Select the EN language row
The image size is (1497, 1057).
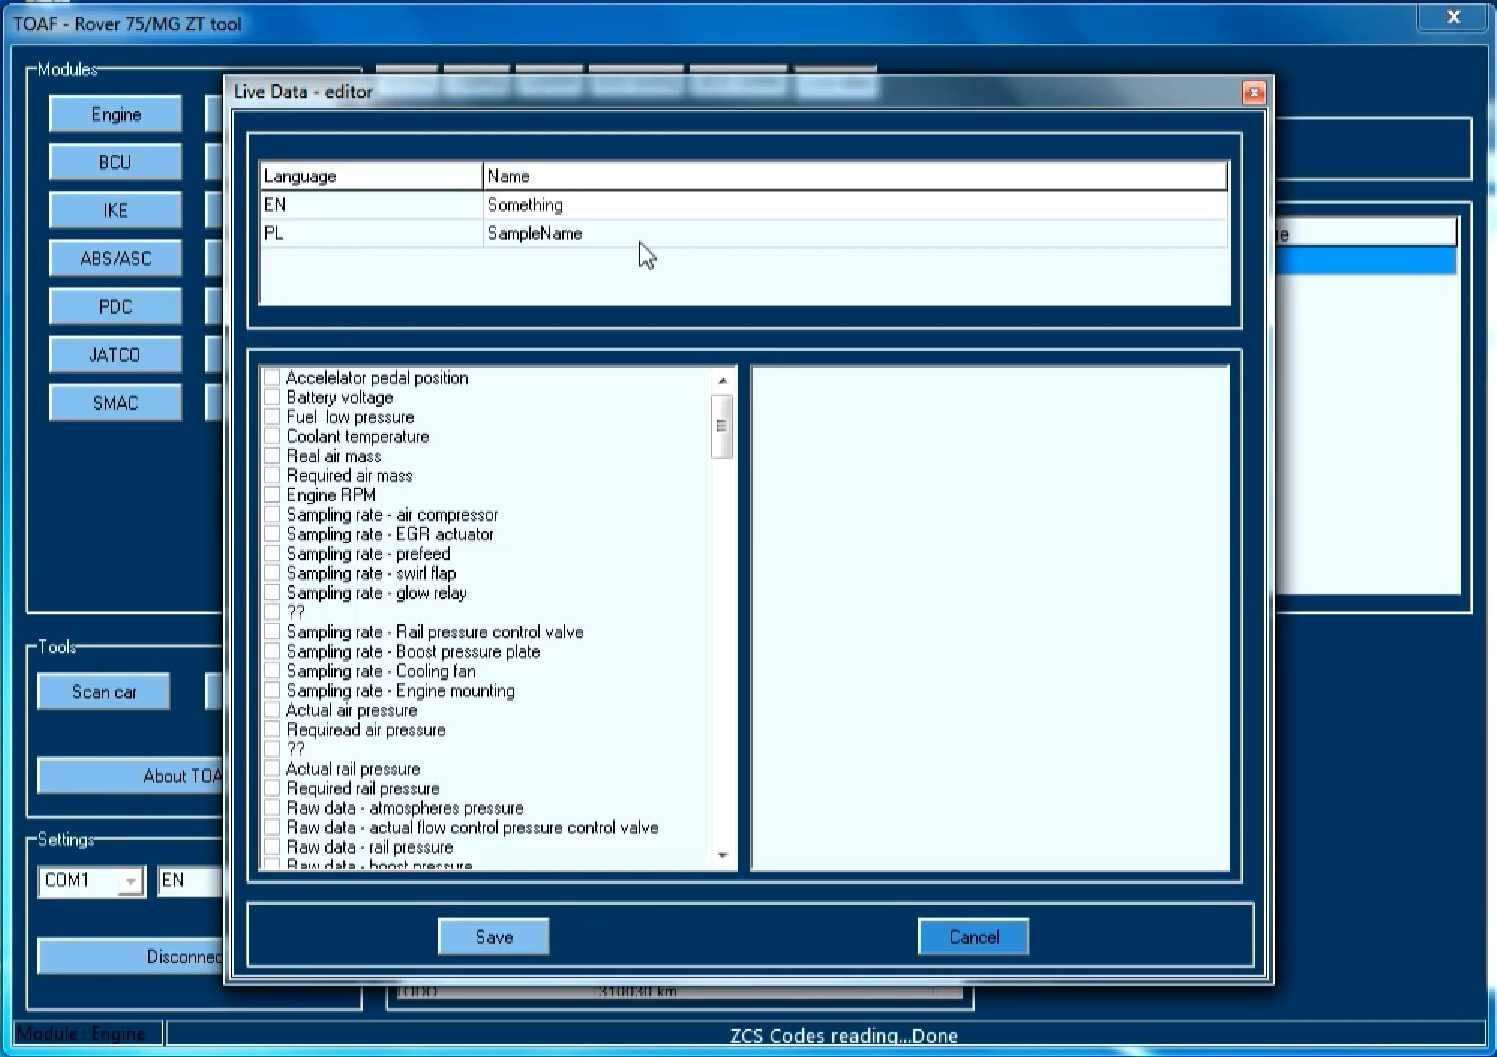[744, 205]
